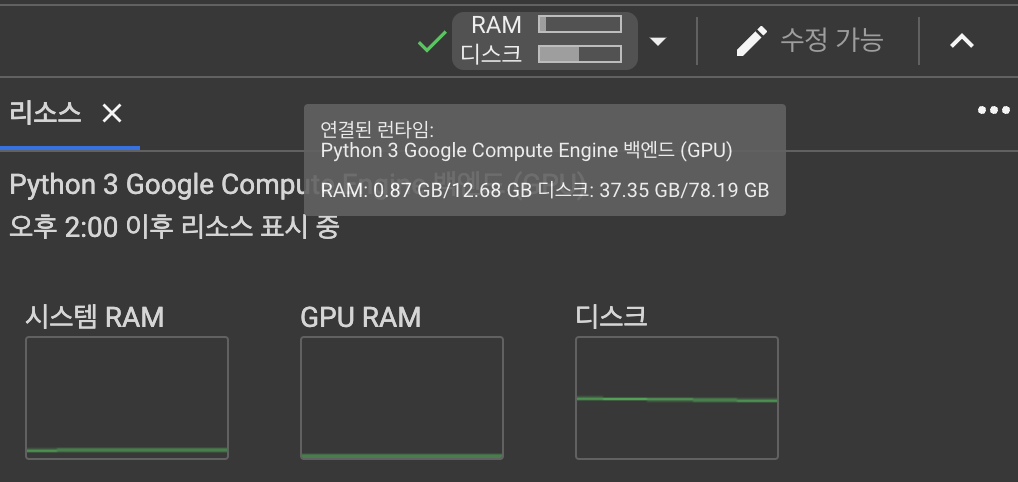
Task: Click the 시스템 RAM usage graph
Action: pyautogui.click(x=127, y=398)
